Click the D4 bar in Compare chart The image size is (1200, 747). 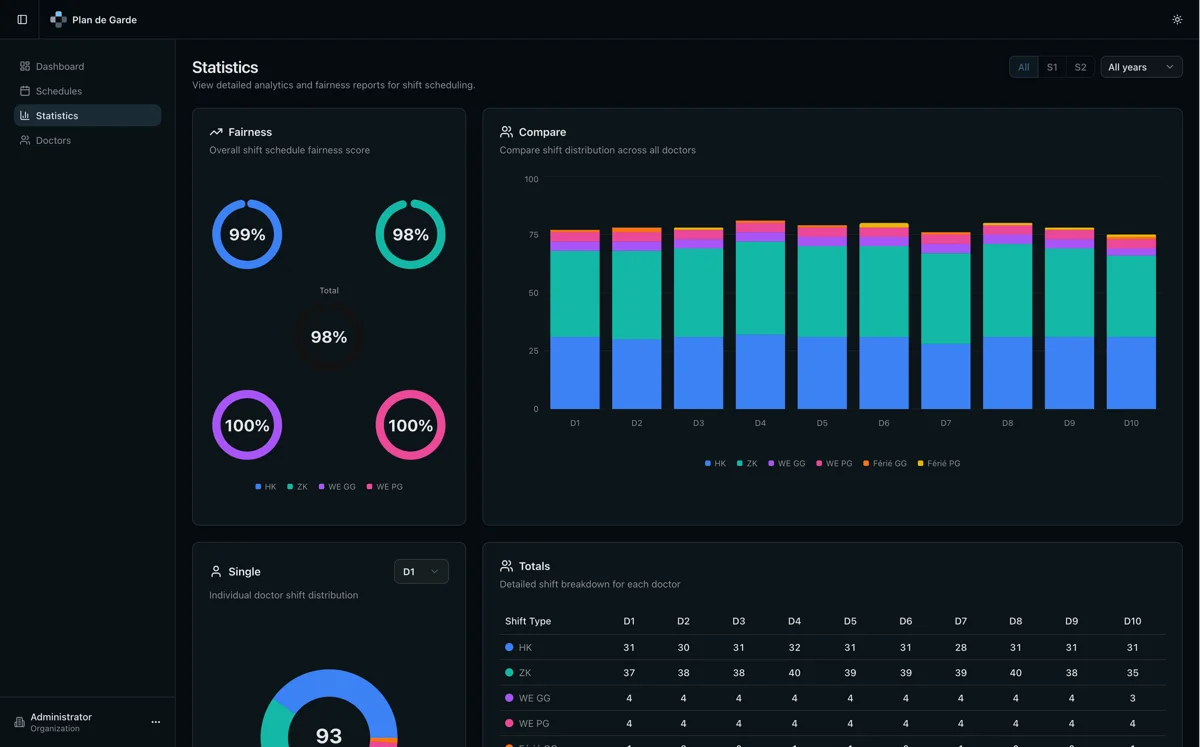(760, 320)
